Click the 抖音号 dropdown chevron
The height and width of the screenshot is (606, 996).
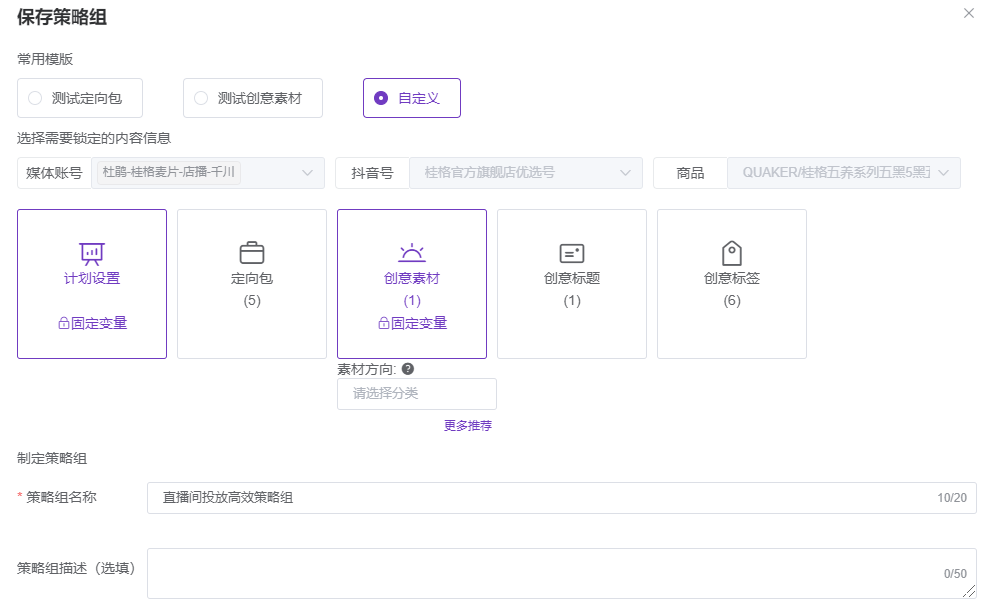(x=626, y=173)
